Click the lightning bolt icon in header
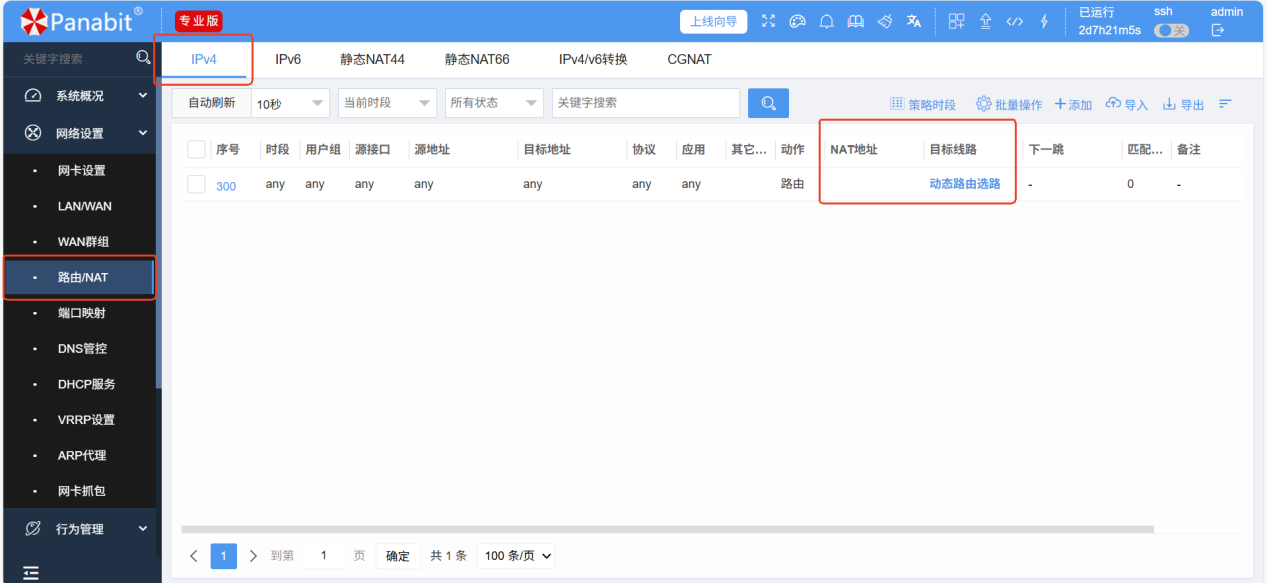The width and height of the screenshot is (1267, 583). [x=1044, y=22]
